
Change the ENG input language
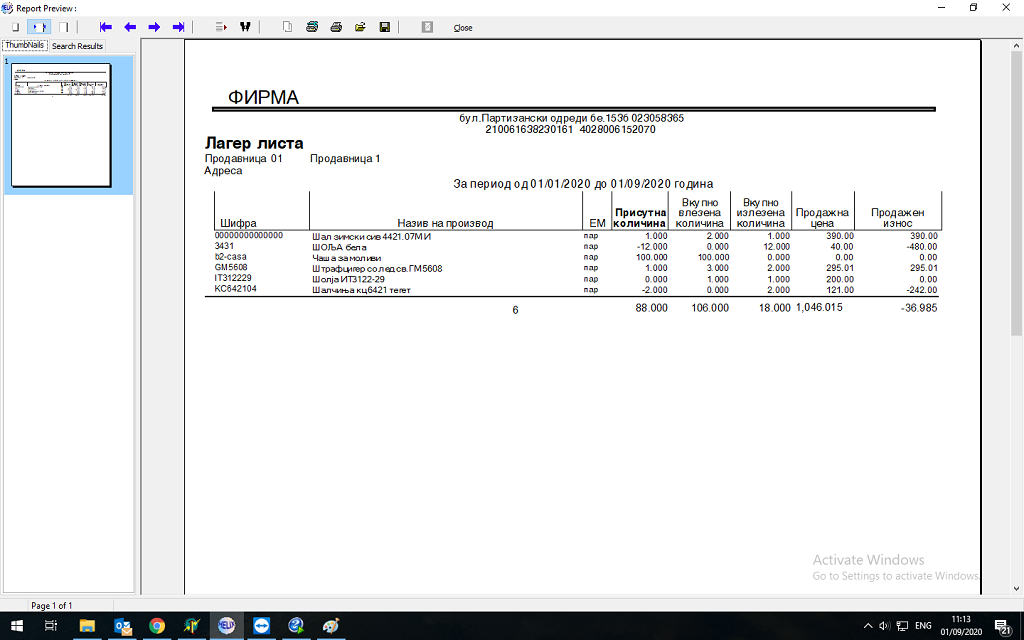[923, 626]
